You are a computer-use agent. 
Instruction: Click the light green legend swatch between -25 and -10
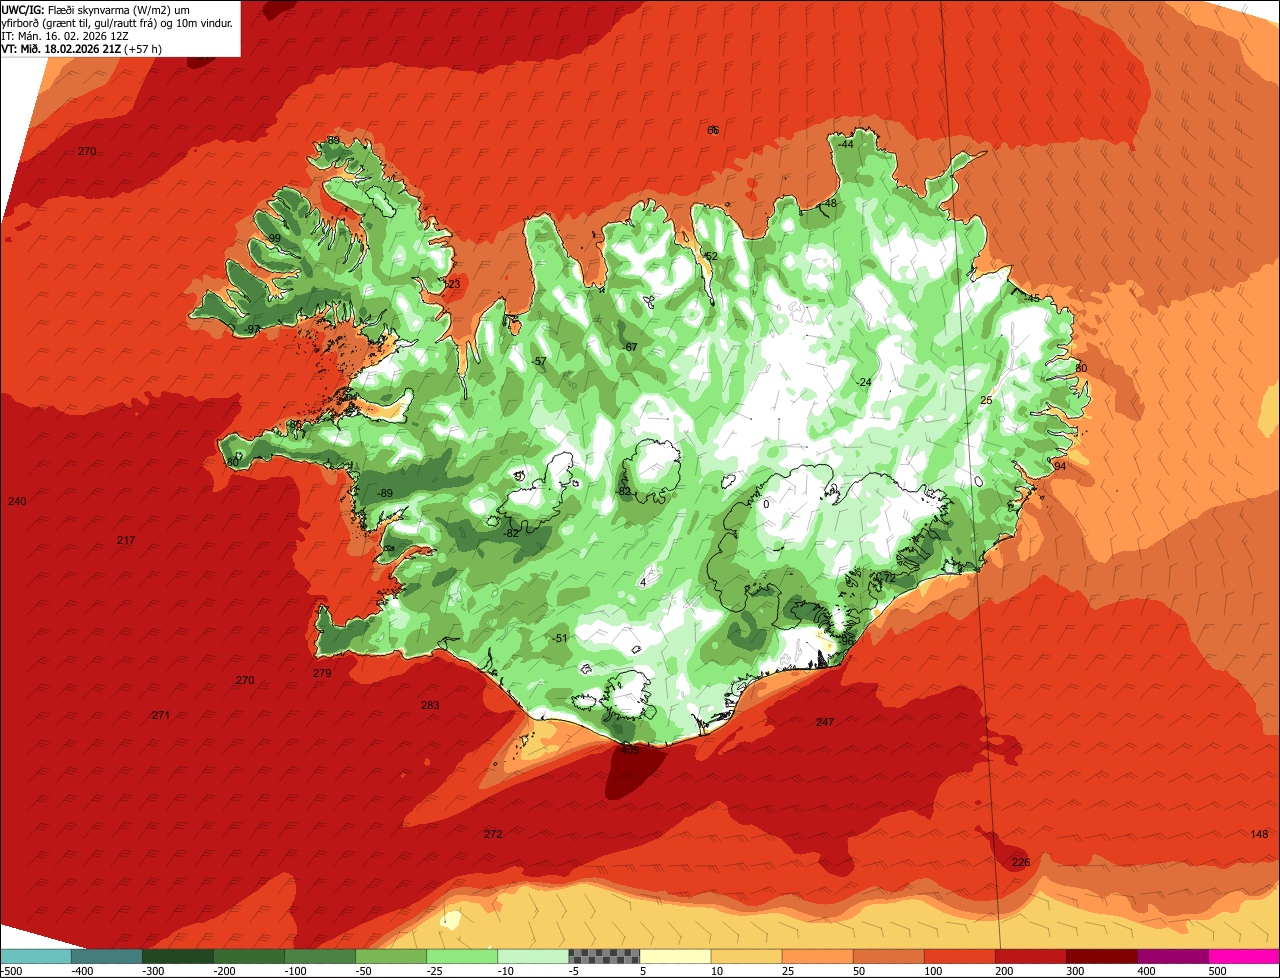pos(462,956)
